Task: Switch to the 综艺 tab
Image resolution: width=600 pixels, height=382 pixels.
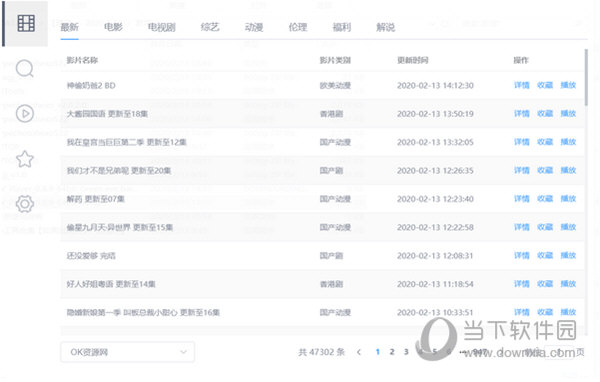Action: [210, 27]
